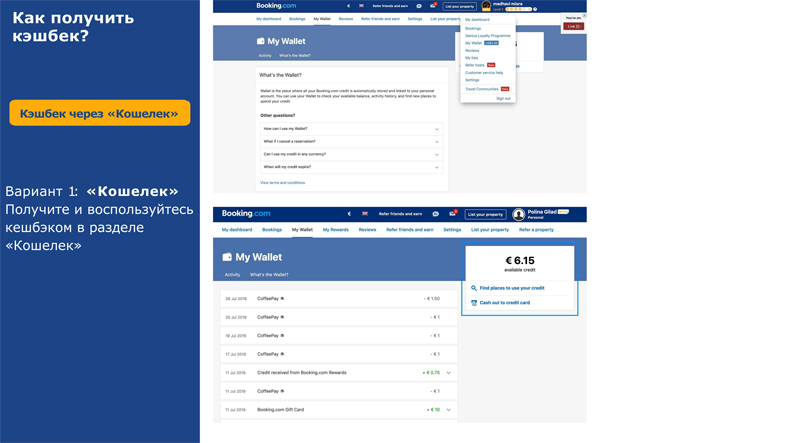Open currency selector on madhavi misra page
This screenshot has width=788, height=443.
(348, 6)
